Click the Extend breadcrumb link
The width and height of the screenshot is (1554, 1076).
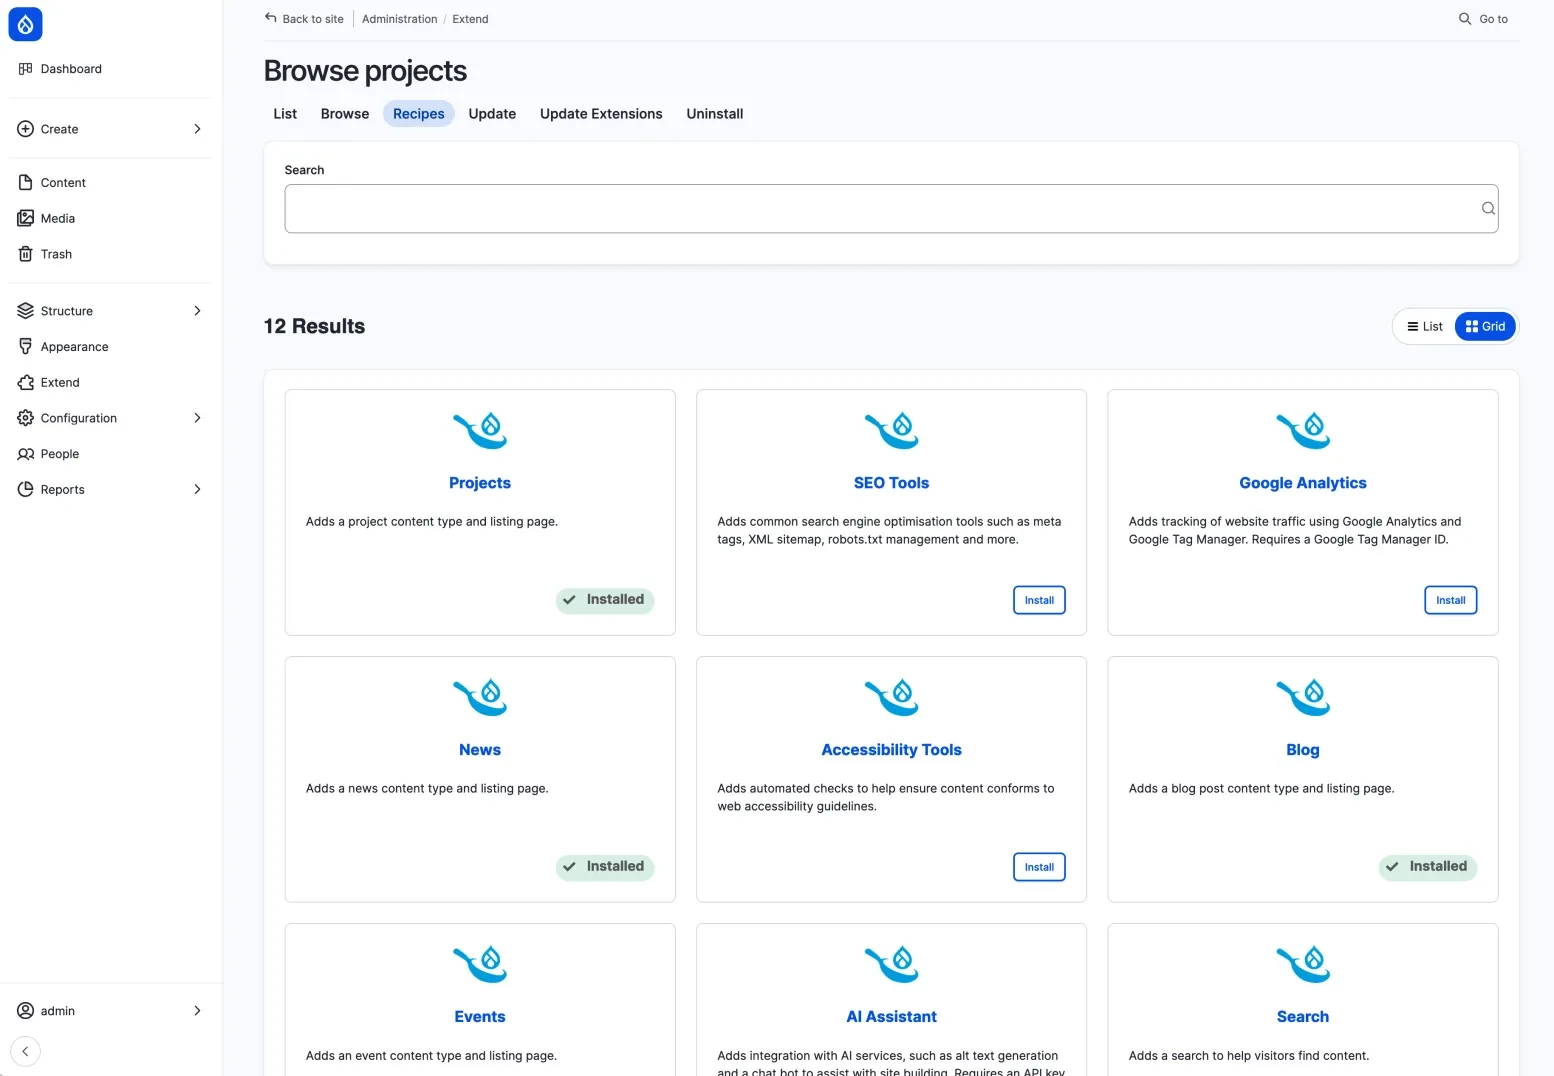click(x=470, y=19)
